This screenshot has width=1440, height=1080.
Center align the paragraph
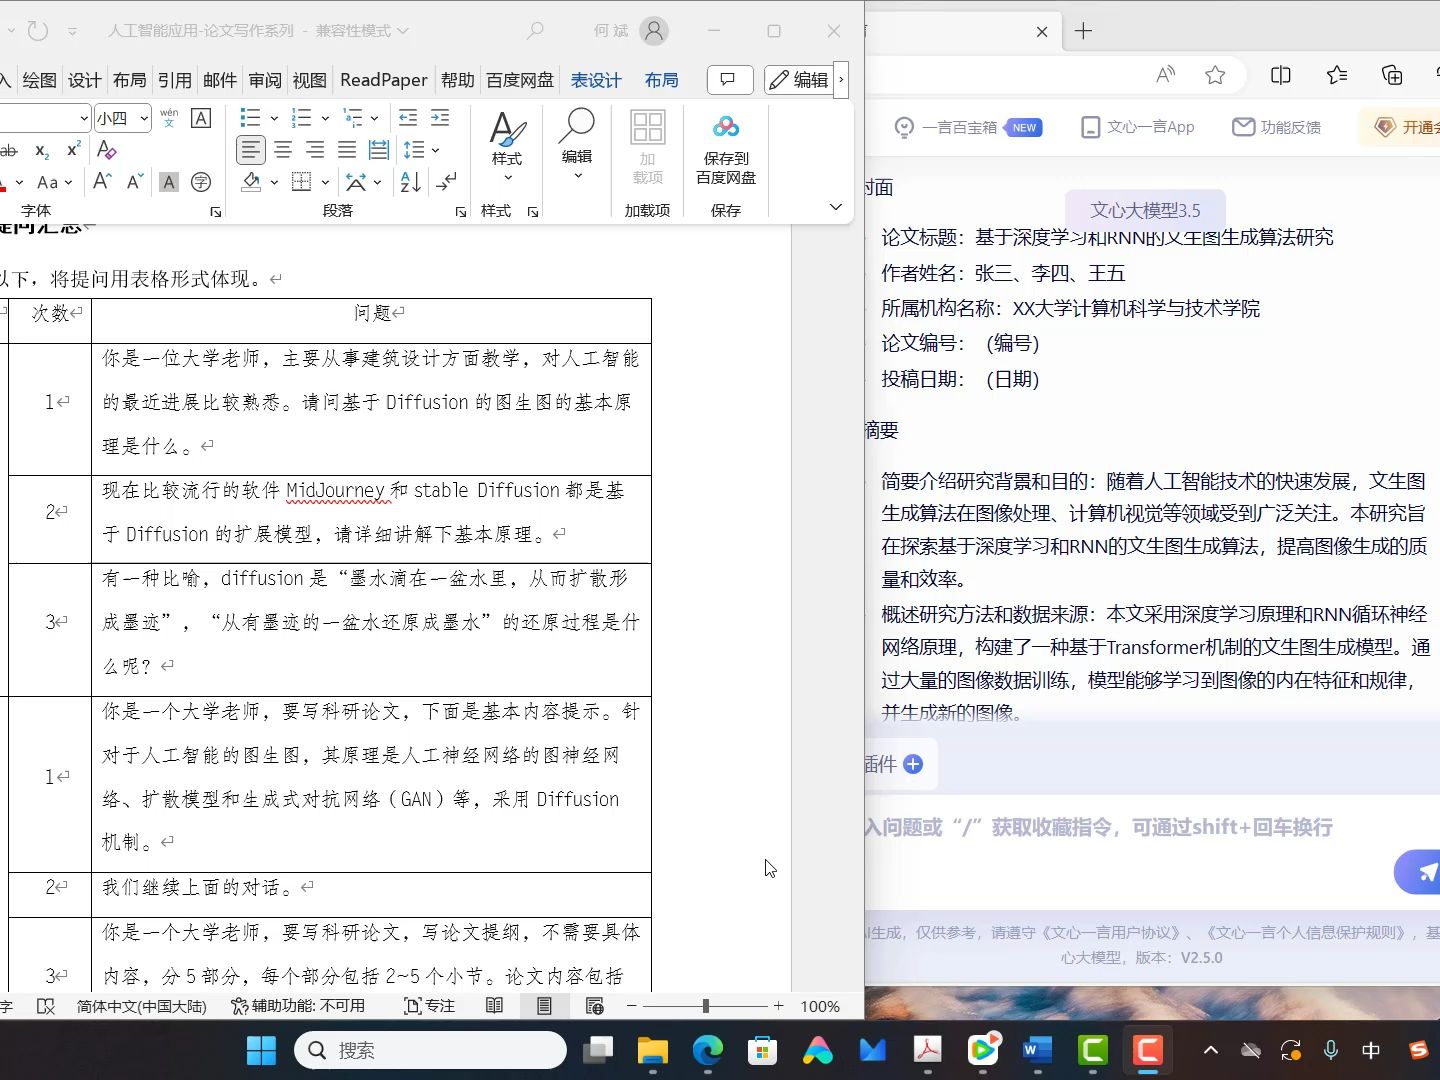[x=283, y=150]
